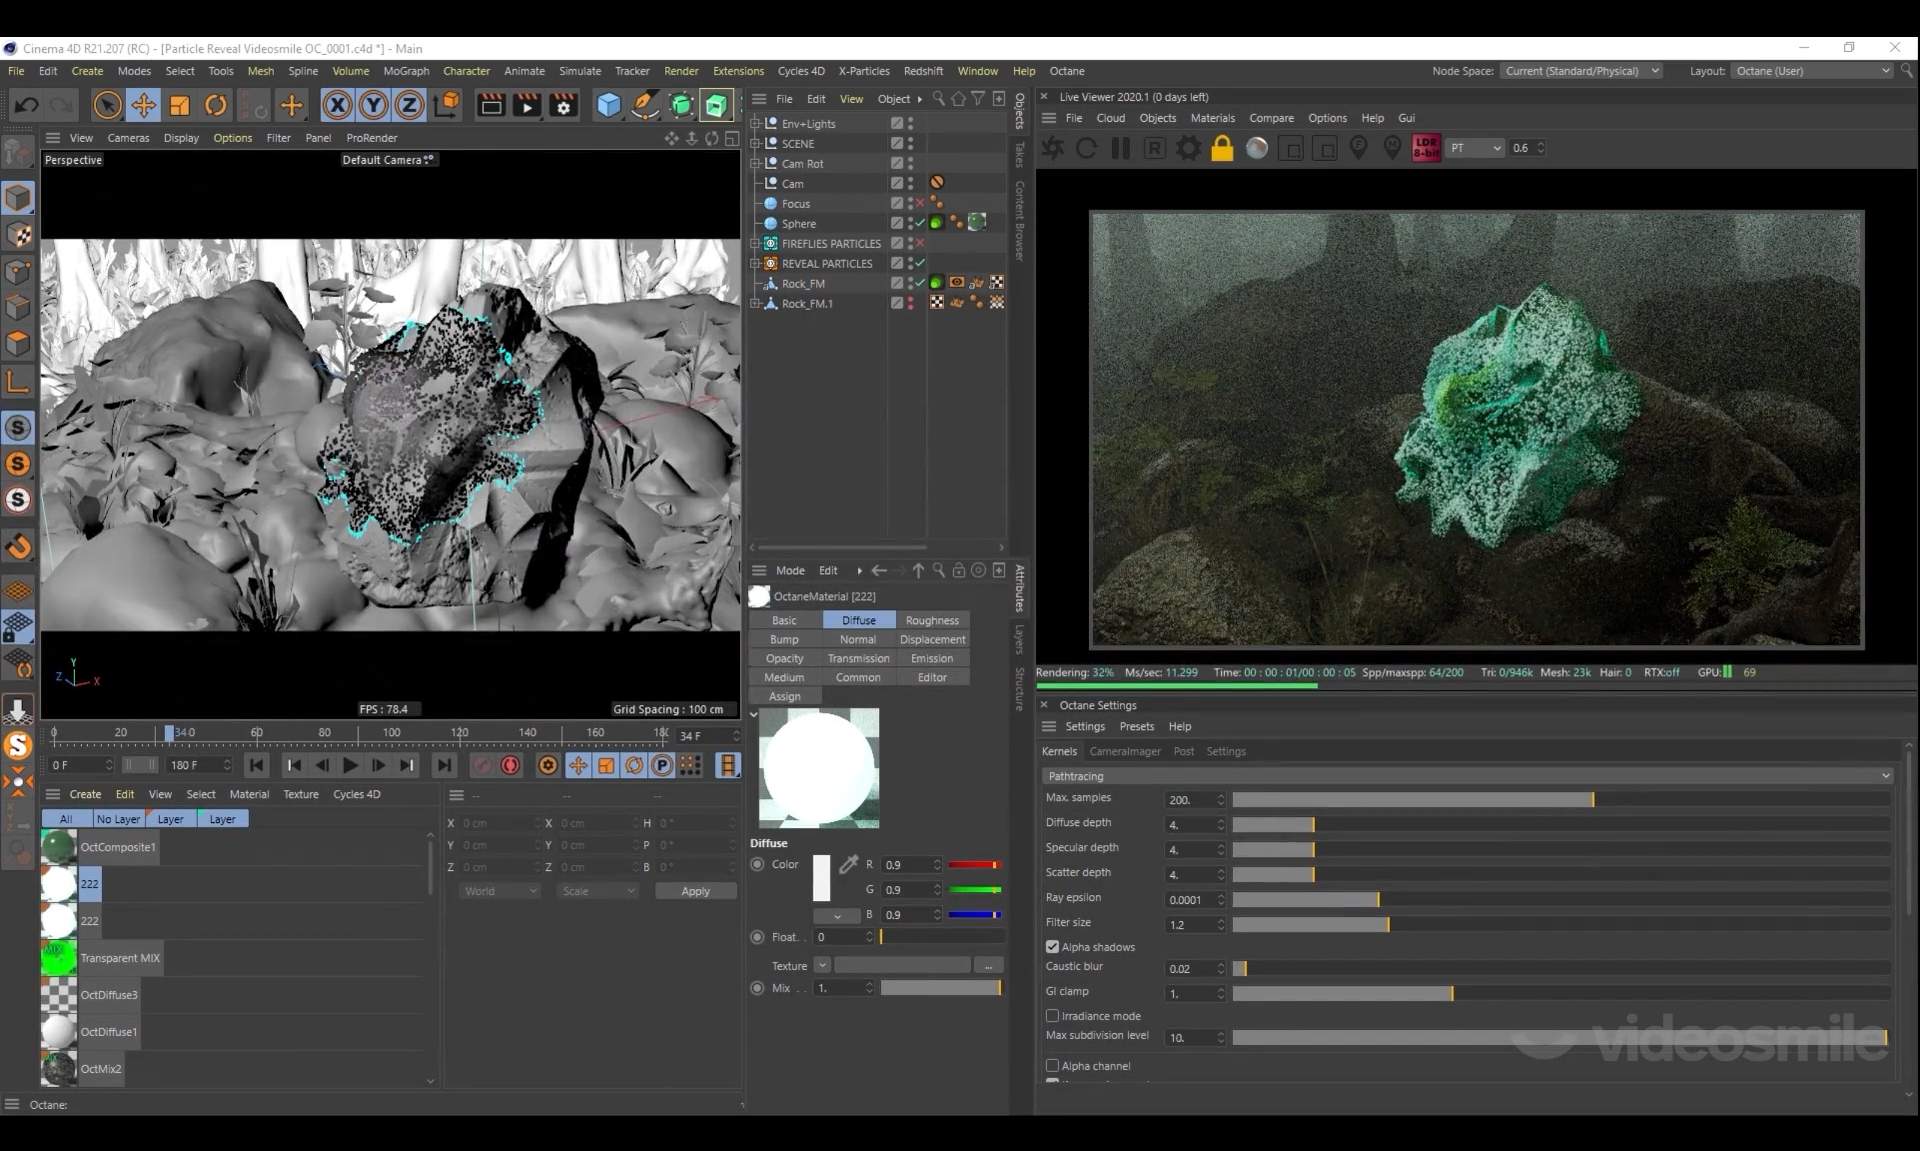Pause the Live Viewer render

point(1120,148)
